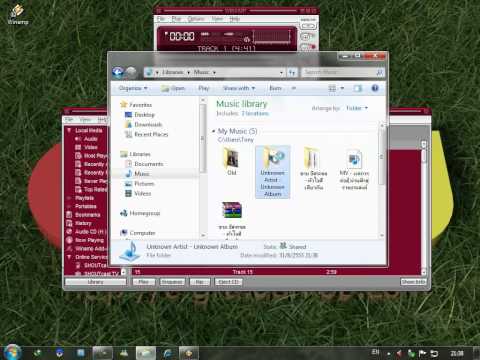The width and height of the screenshot is (480, 360).
Task: Open Computer in navigation pane
Action: click(x=138, y=233)
